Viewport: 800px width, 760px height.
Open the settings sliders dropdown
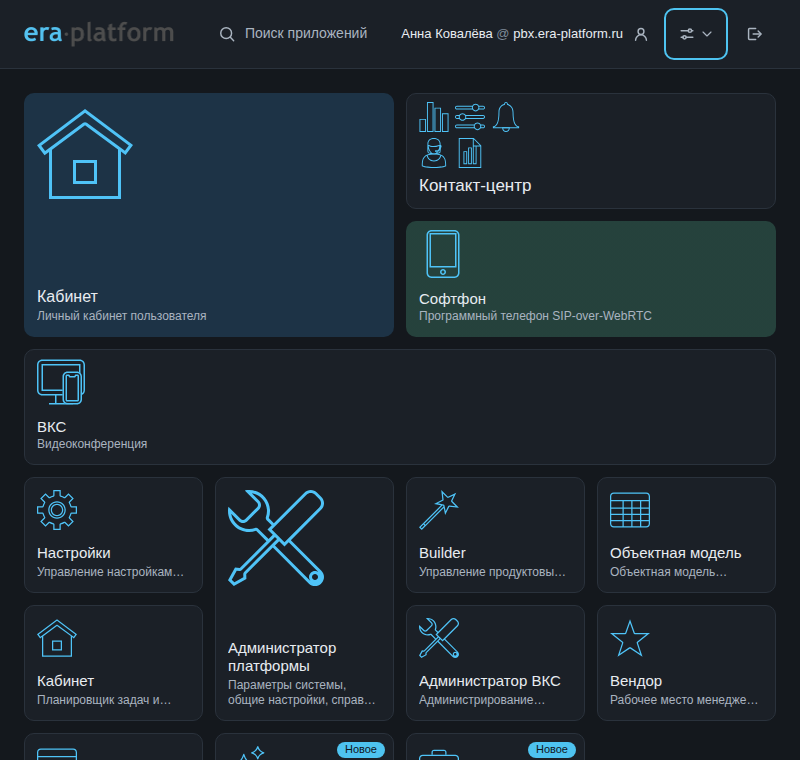pos(696,34)
